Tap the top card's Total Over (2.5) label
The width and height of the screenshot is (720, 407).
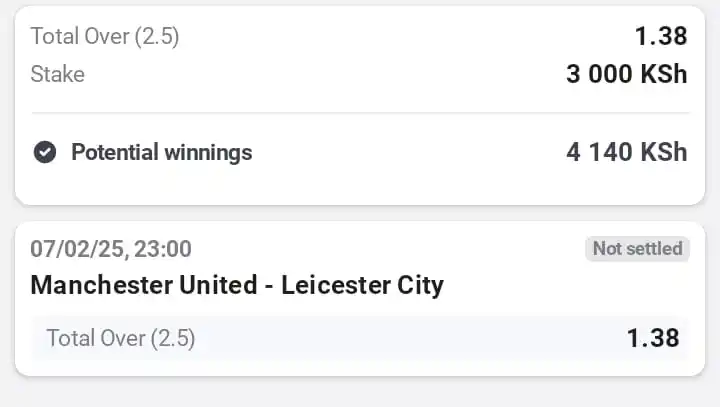point(105,36)
